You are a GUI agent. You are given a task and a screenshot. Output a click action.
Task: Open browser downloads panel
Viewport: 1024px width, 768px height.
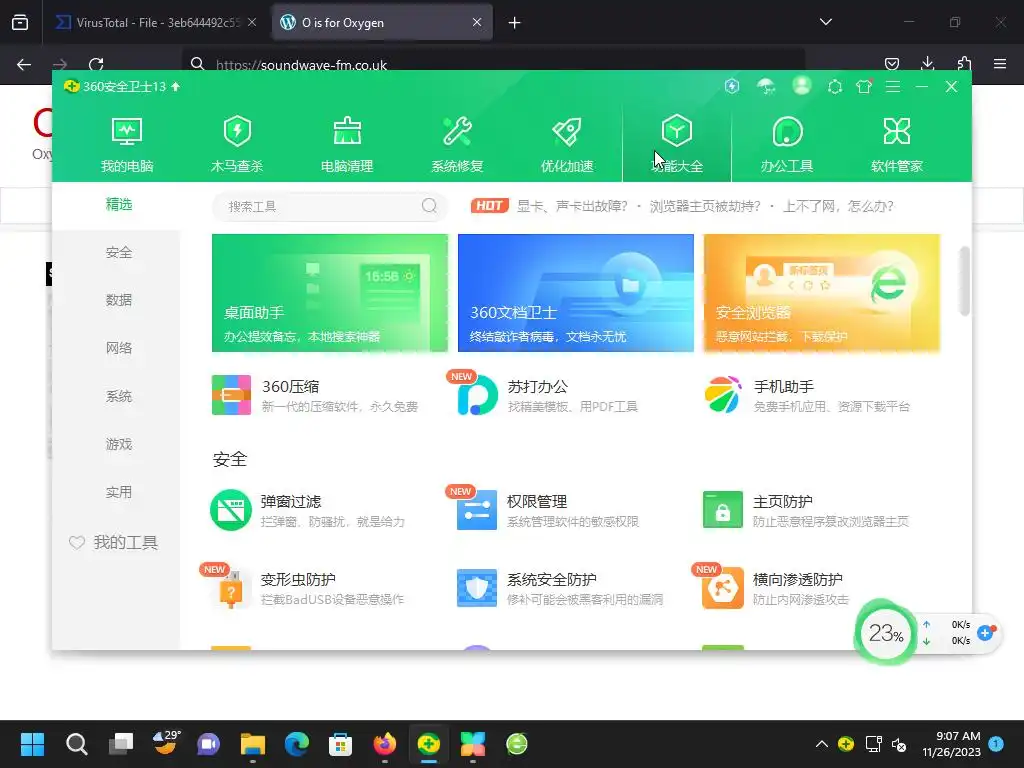point(927,63)
